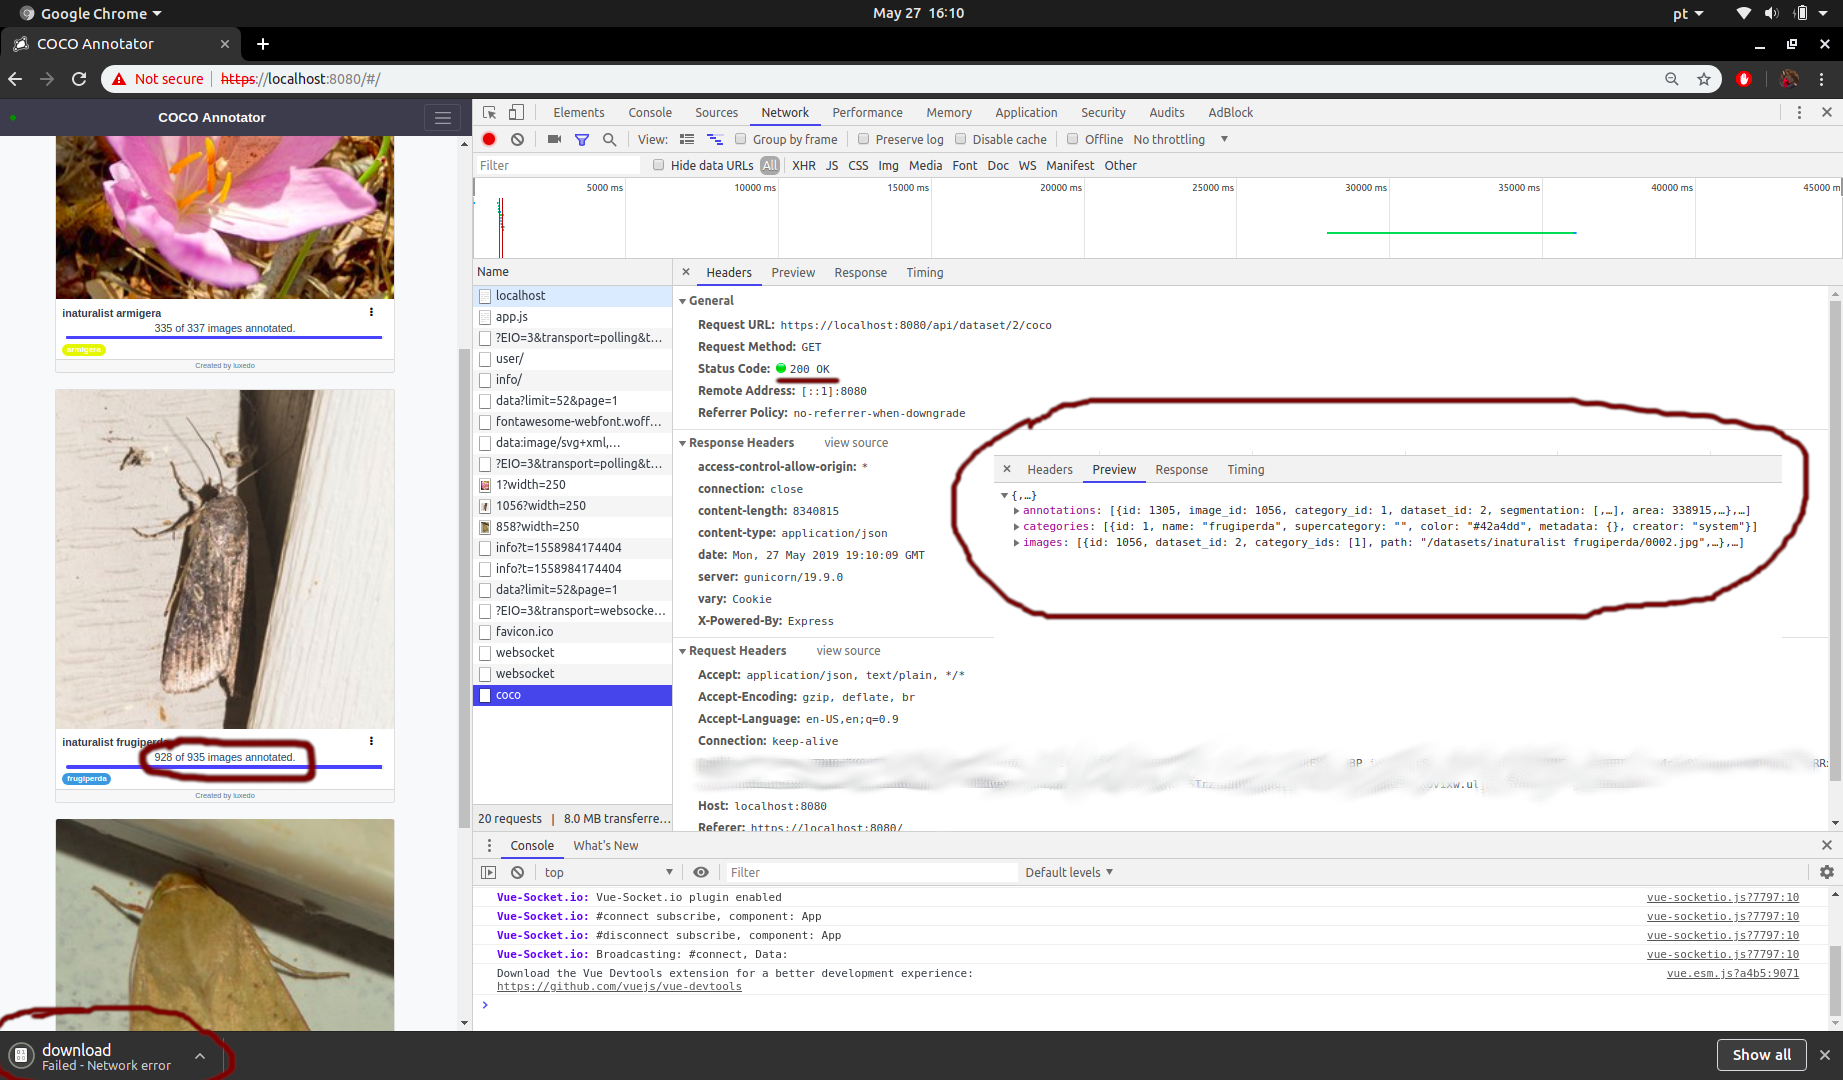Toggle device toolbar icon in DevTools
The image size is (1843, 1080).
[x=515, y=112]
